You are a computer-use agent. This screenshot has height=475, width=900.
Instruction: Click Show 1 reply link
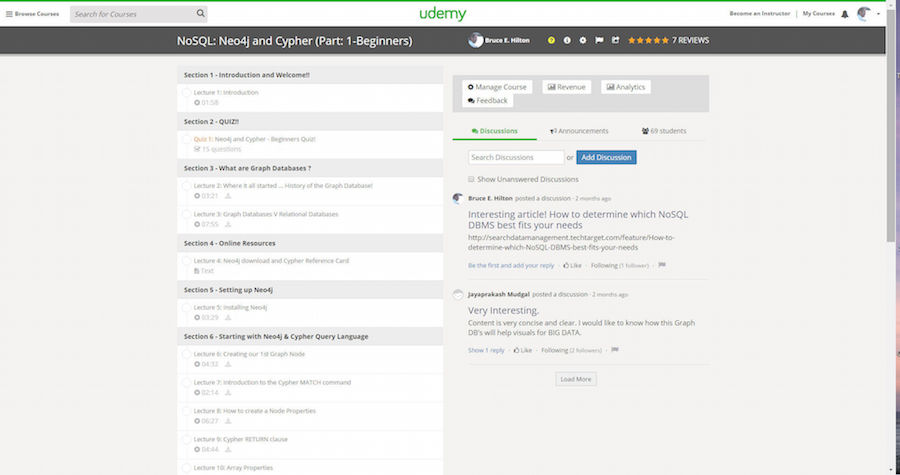coord(486,350)
